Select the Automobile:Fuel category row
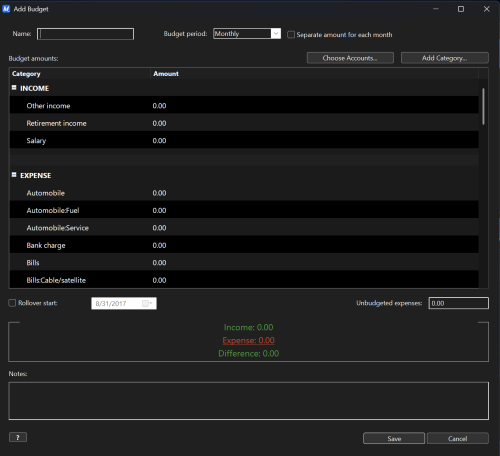Image resolution: width=500 pixels, height=456 pixels. click(244, 210)
